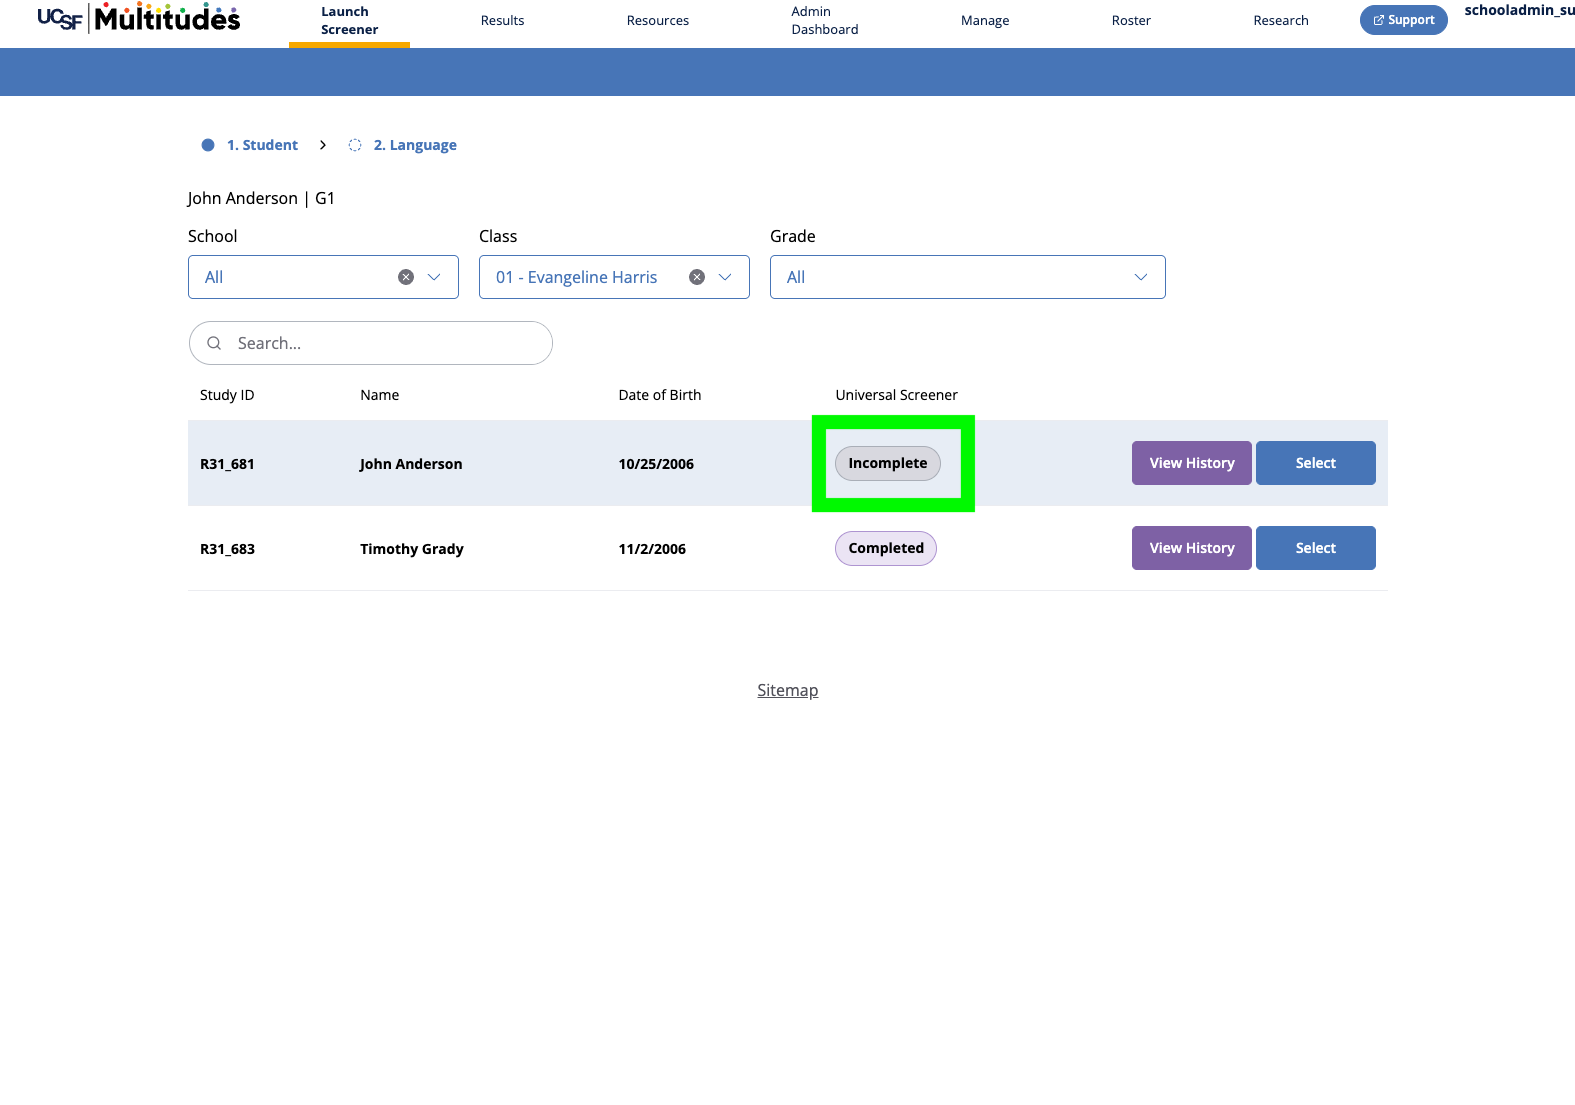
Task: Click the Student step circle indicator
Action: pos(208,145)
